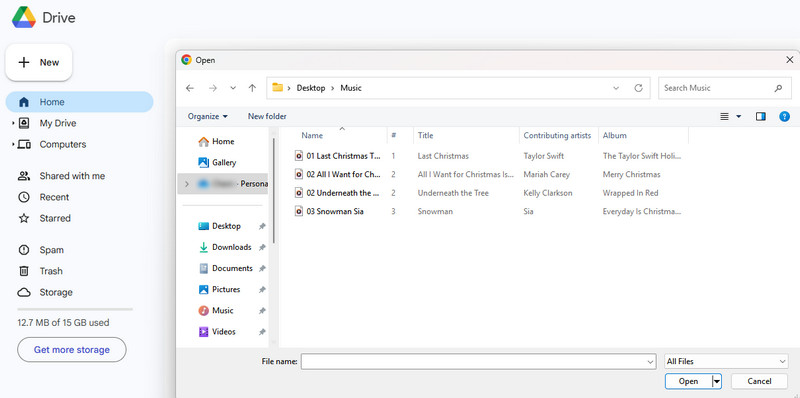This screenshot has width=800, height=398.
Task: Expand the Computers tree arrow
Action: click(x=13, y=144)
